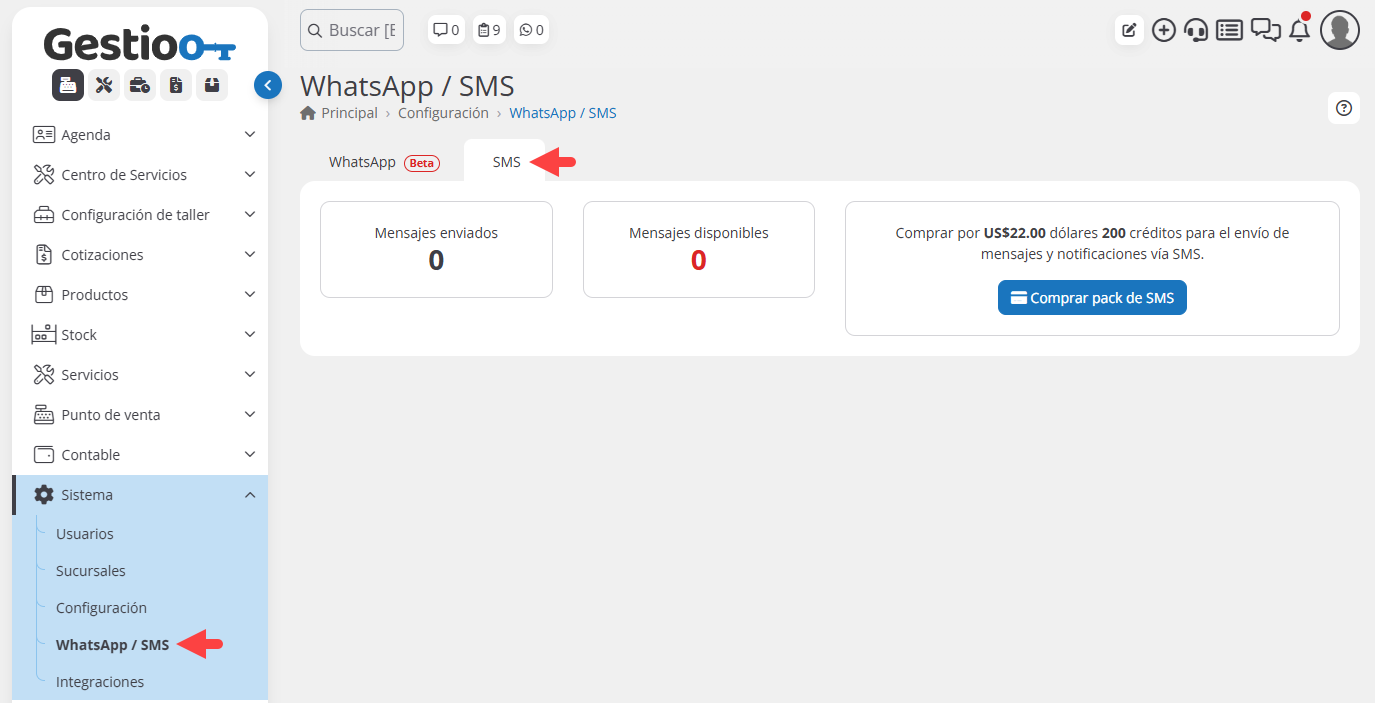Screen dimensions: 1375x703
Task: Click the user avatar profile picture
Action: point(1339,30)
